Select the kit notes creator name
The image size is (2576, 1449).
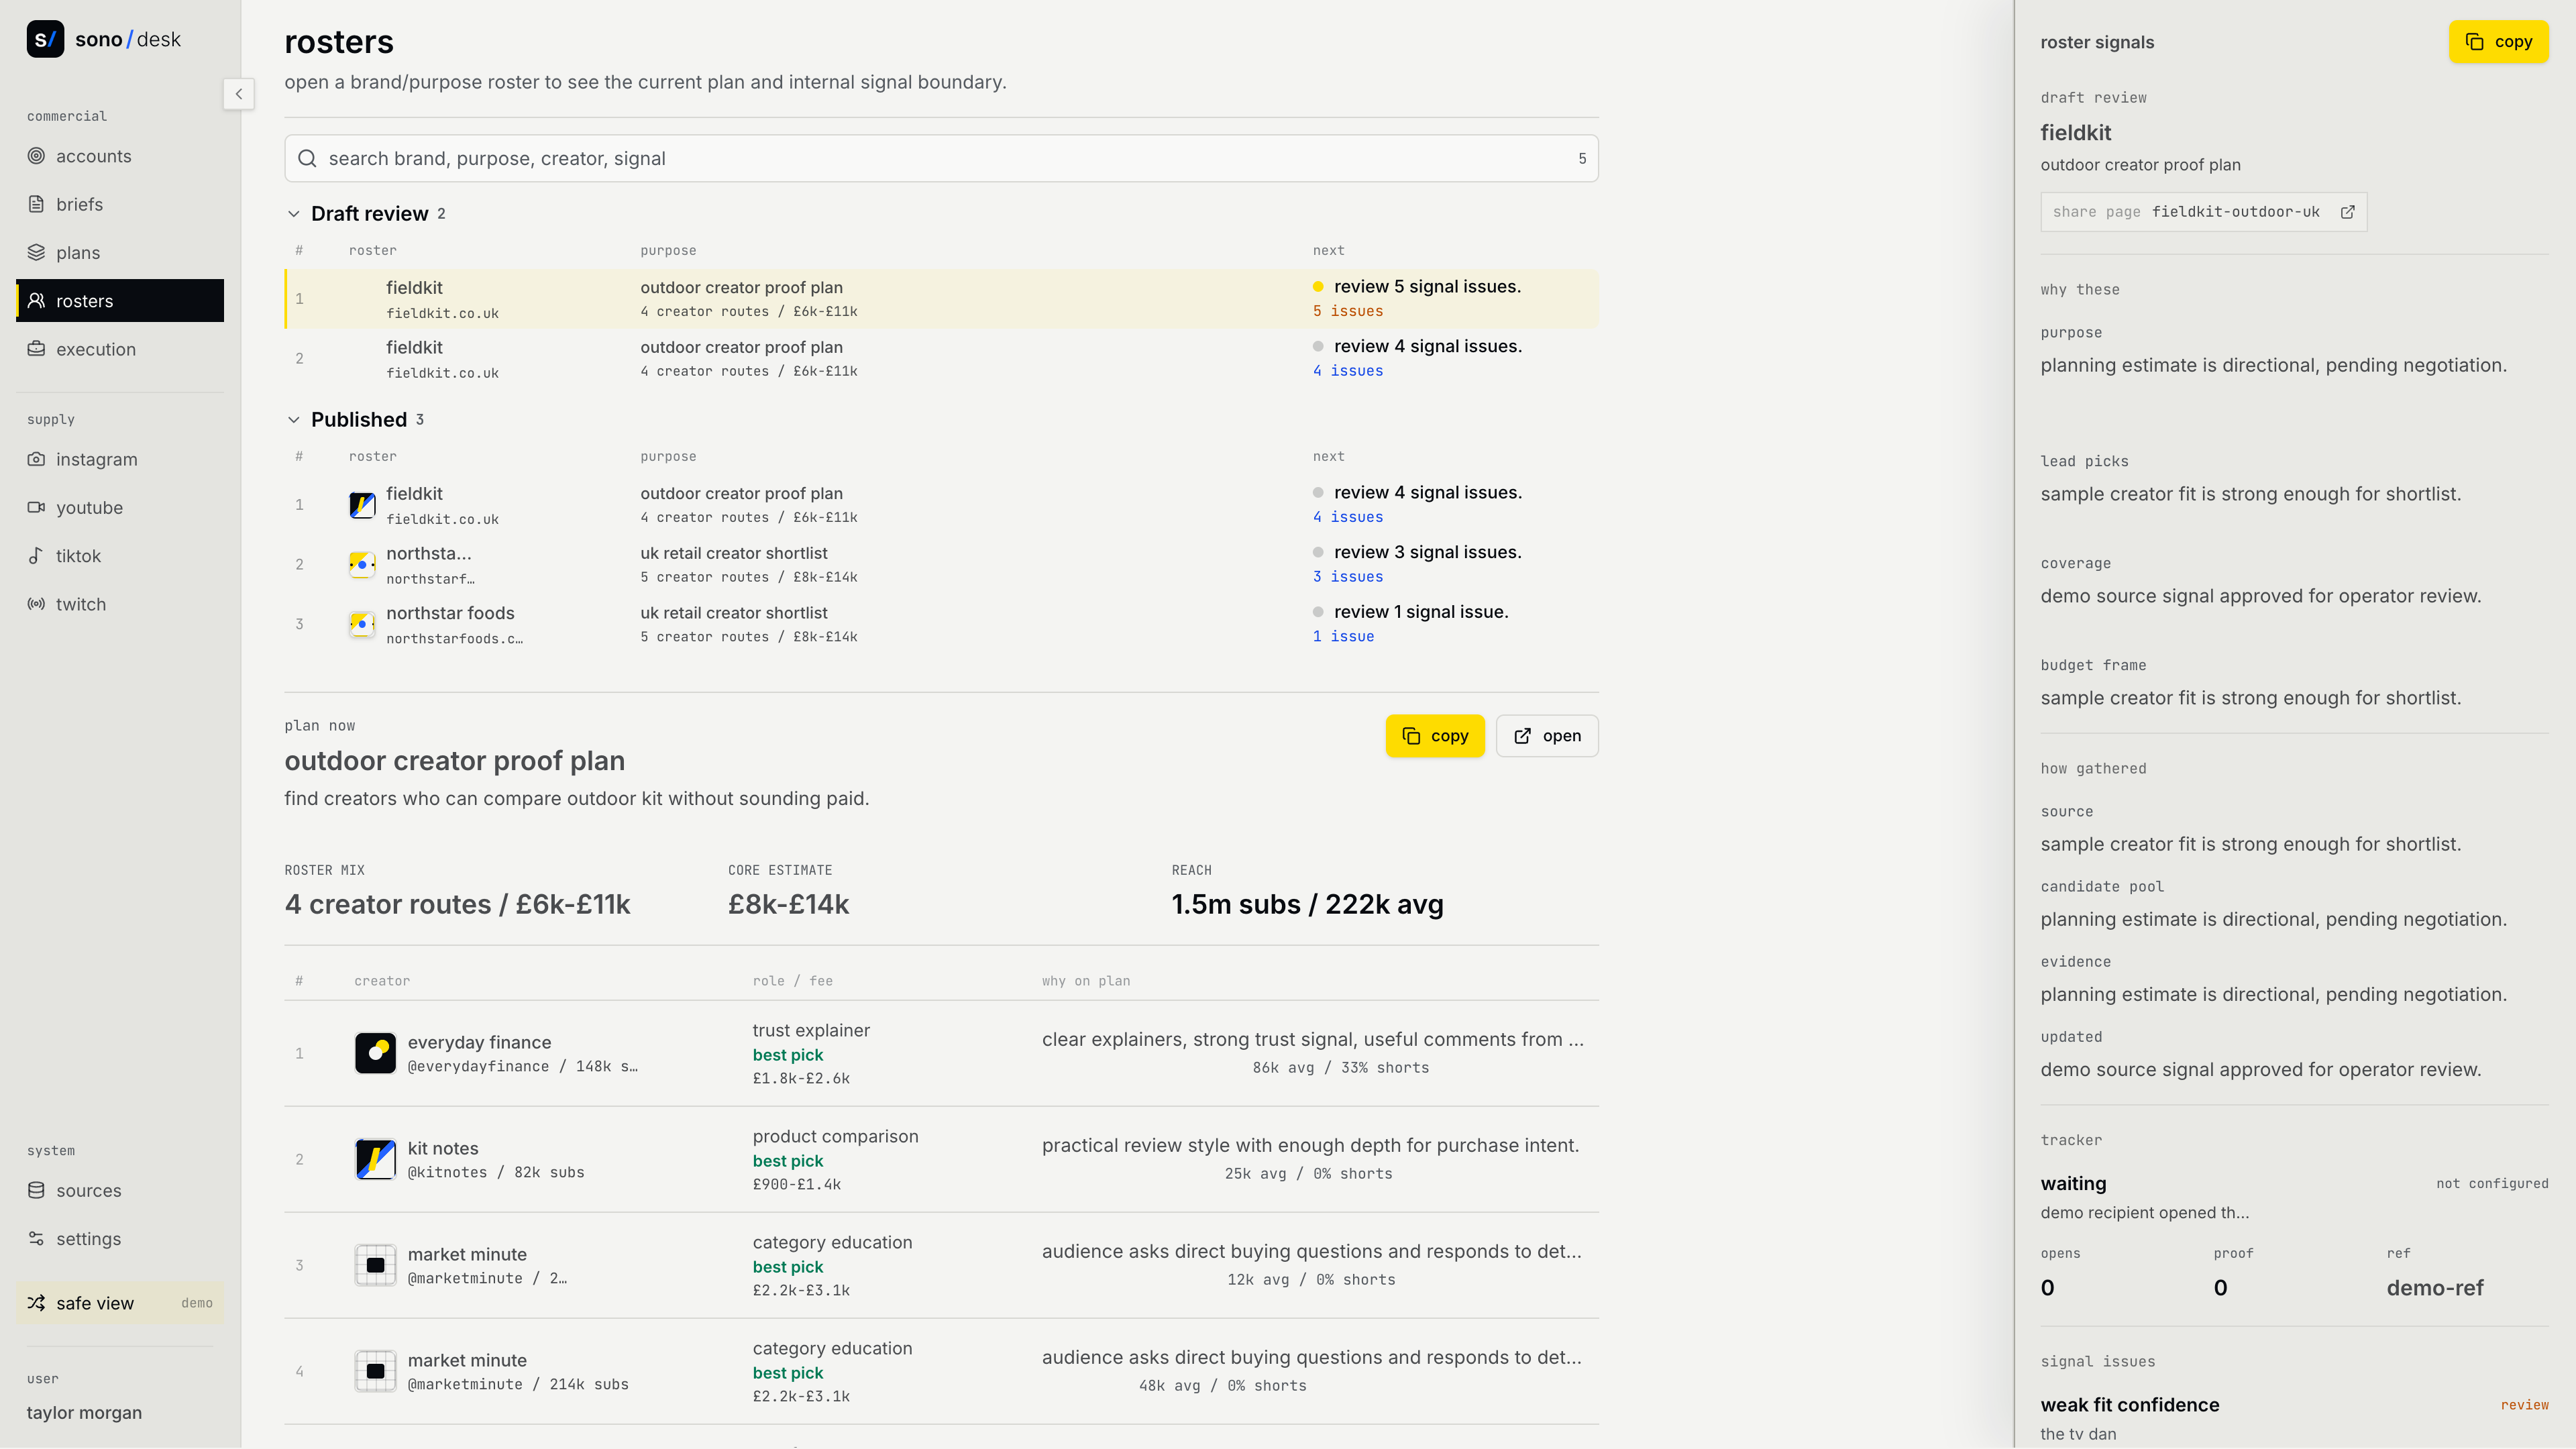pos(443,1148)
